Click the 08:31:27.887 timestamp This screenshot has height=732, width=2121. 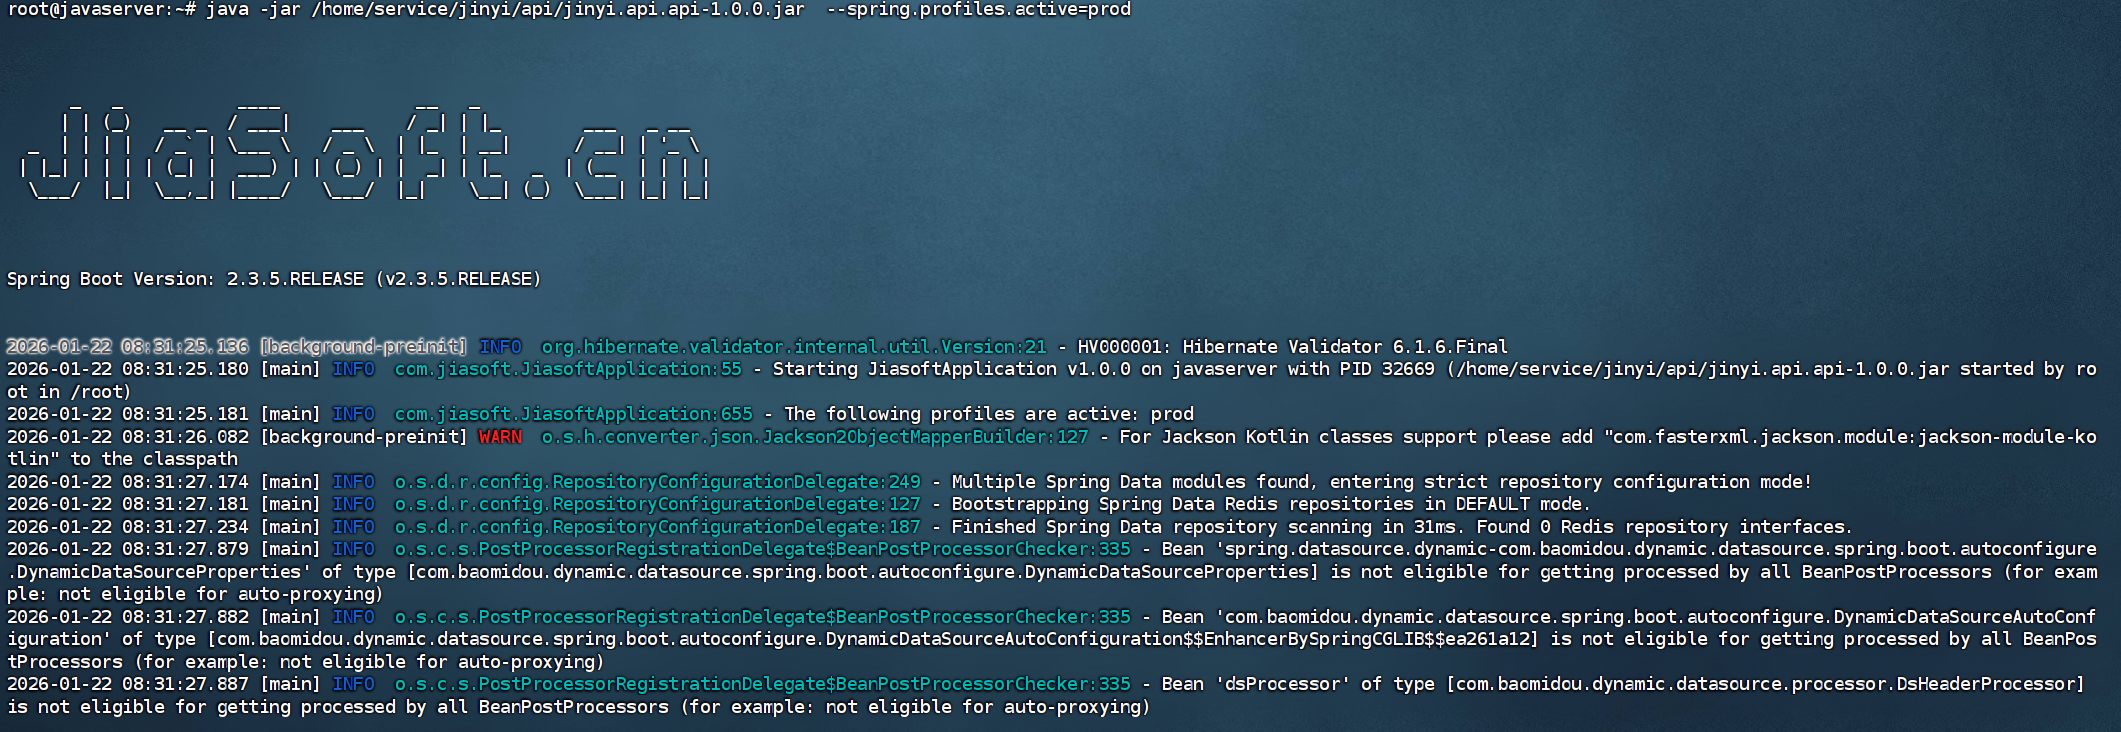(185, 684)
